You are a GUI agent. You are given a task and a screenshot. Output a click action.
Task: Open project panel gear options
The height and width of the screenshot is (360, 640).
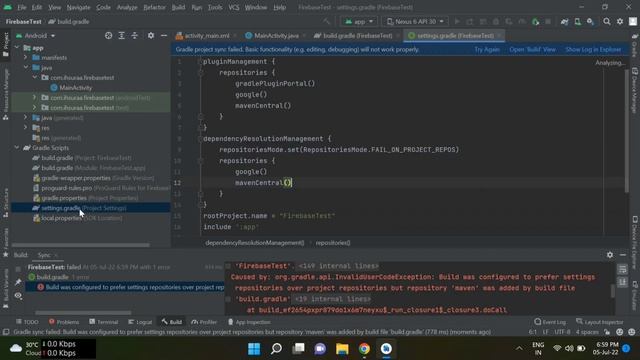151,36
